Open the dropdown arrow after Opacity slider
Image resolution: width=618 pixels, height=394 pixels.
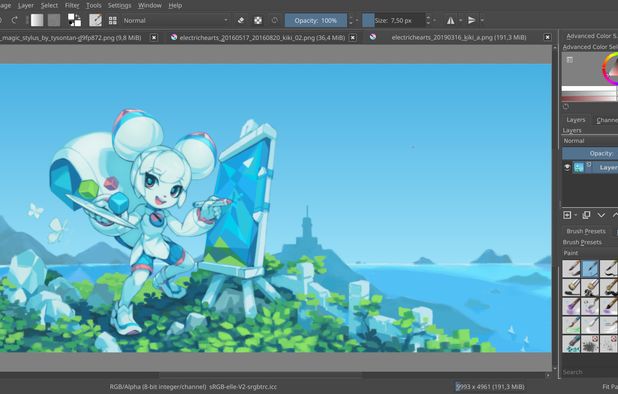coord(357,20)
